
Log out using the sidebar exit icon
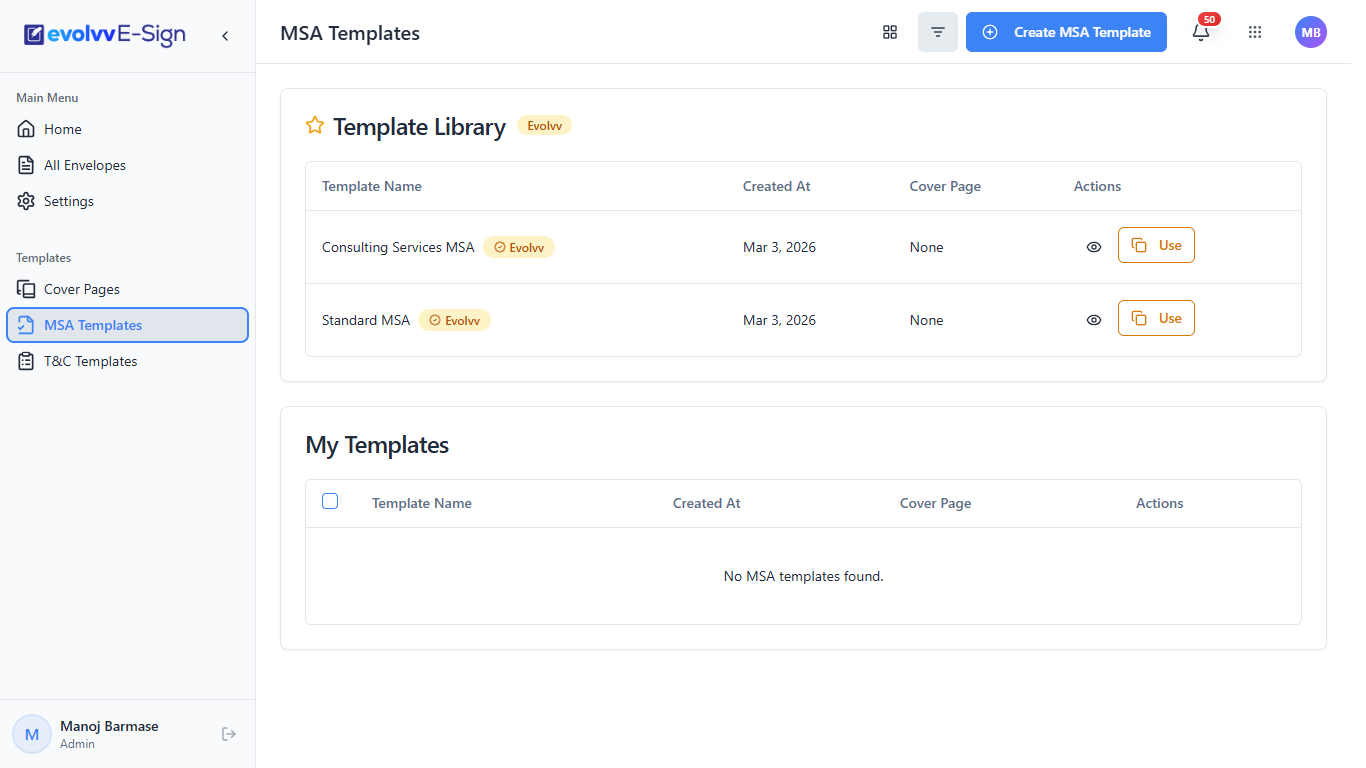229,734
